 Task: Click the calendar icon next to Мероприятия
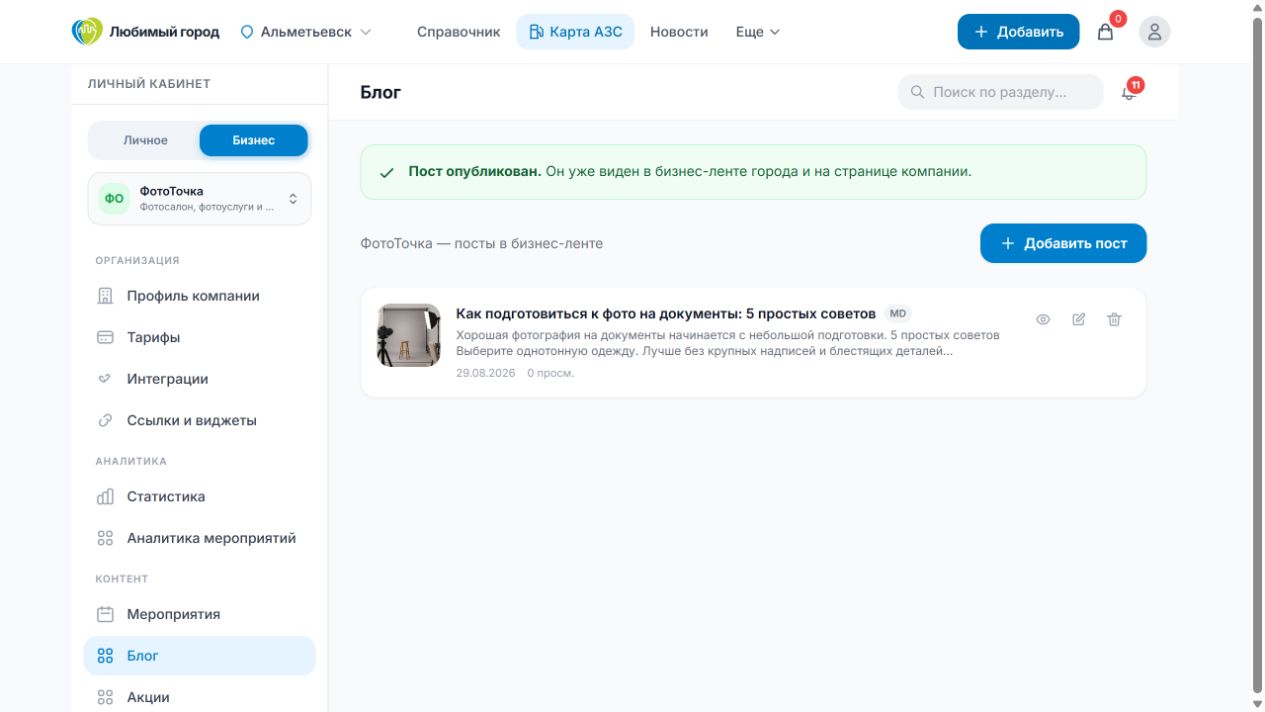pyautogui.click(x=105, y=614)
